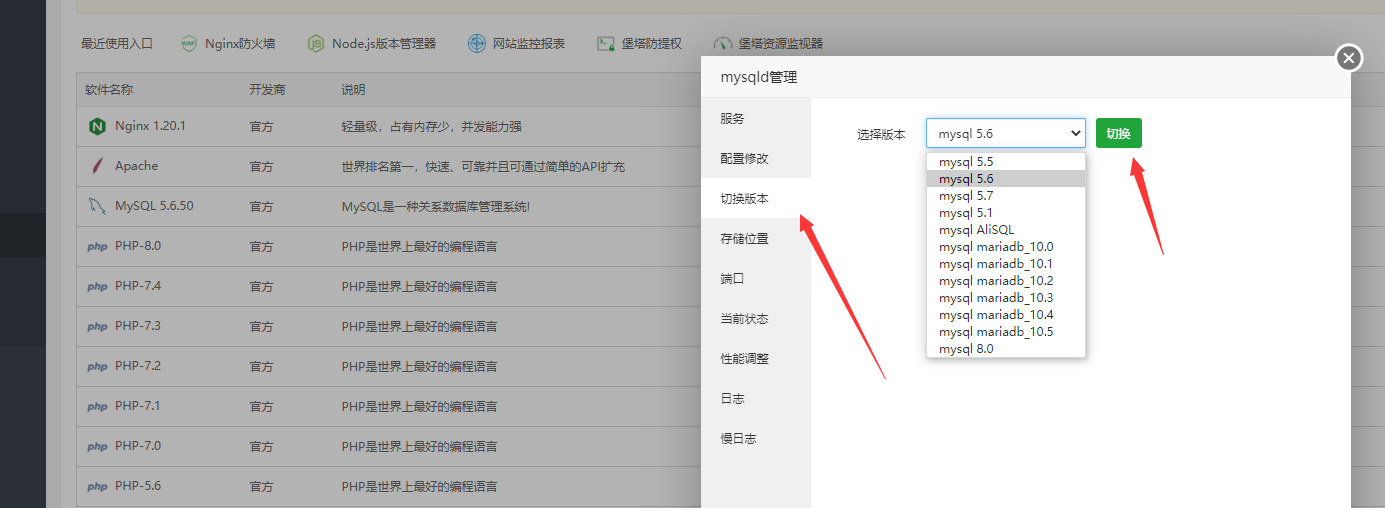1385x508 pixels.
Task: Click the 软件名称 column header
Action: coord(109,90)
